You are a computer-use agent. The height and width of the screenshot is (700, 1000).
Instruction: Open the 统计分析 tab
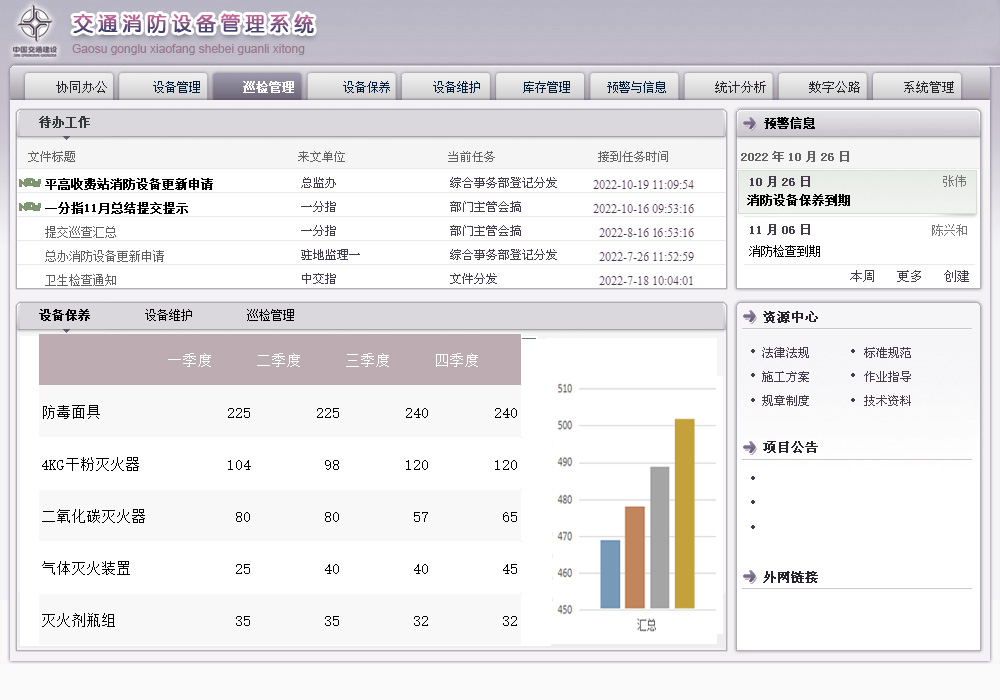point(729,87)
